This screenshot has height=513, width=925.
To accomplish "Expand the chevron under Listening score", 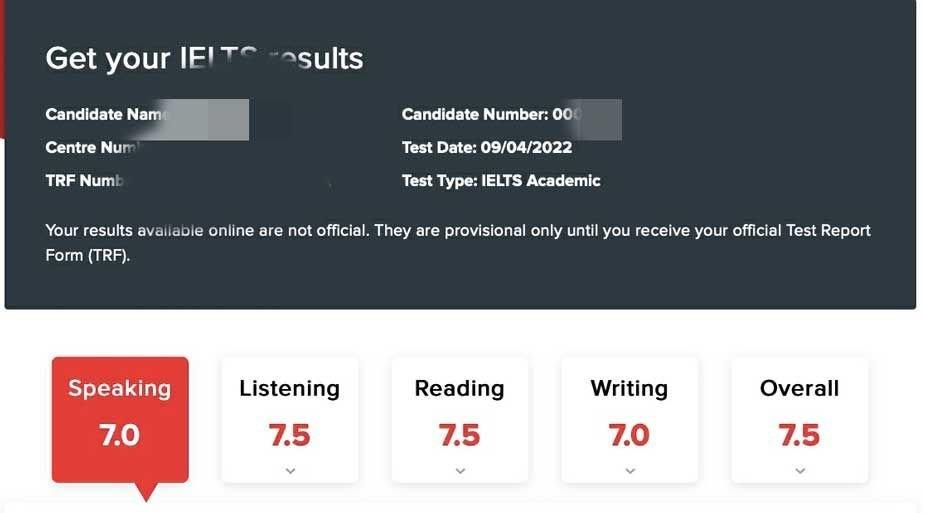I will tap(290, 470).
